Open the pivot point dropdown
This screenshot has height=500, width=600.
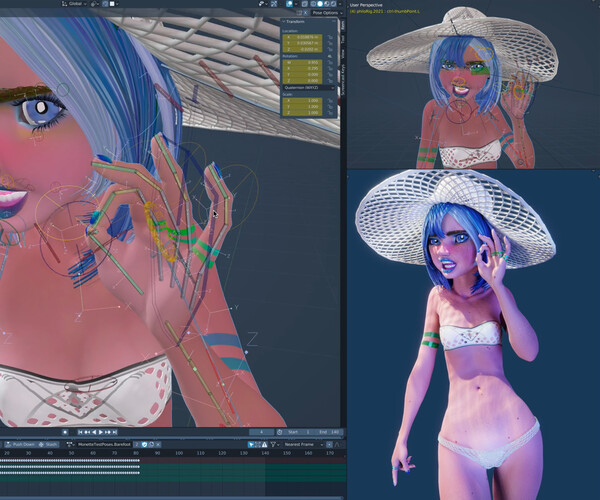tap(95, 4)
